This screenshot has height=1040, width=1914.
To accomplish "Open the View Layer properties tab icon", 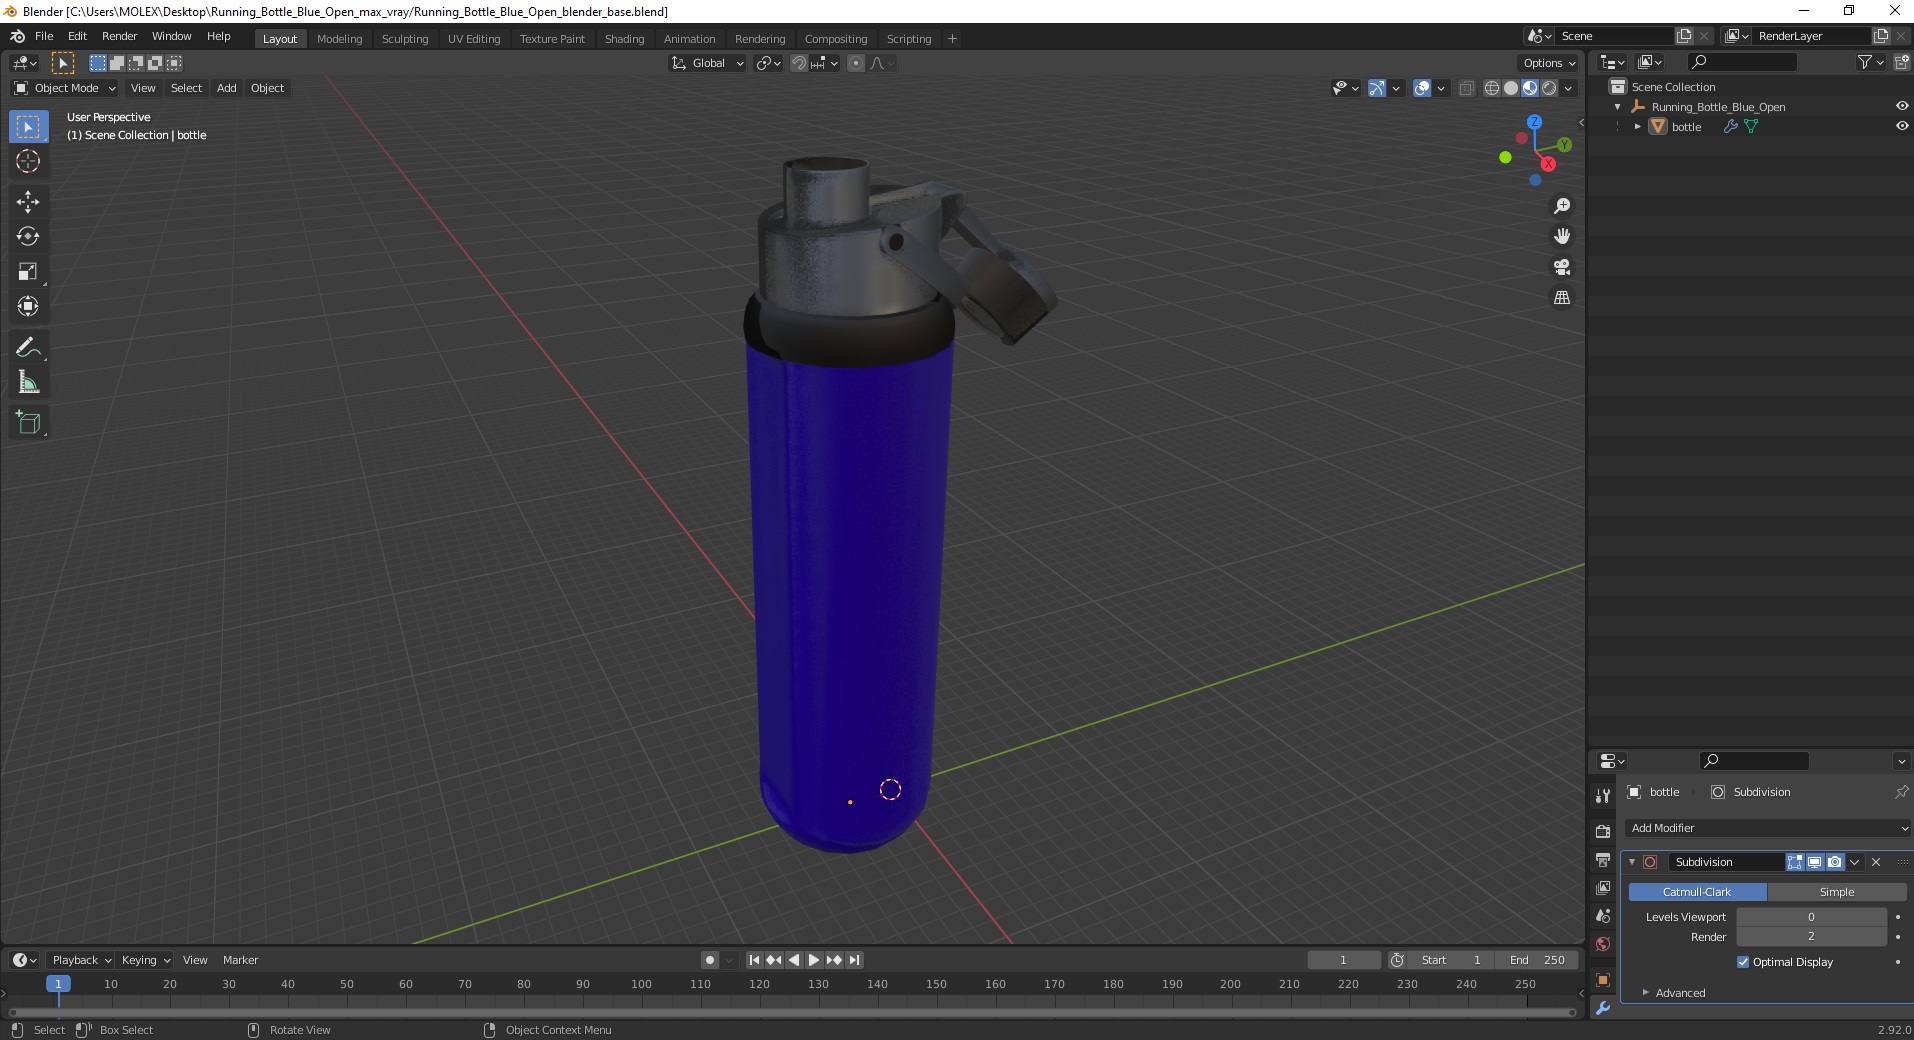I will click(x=1603, y=888).
